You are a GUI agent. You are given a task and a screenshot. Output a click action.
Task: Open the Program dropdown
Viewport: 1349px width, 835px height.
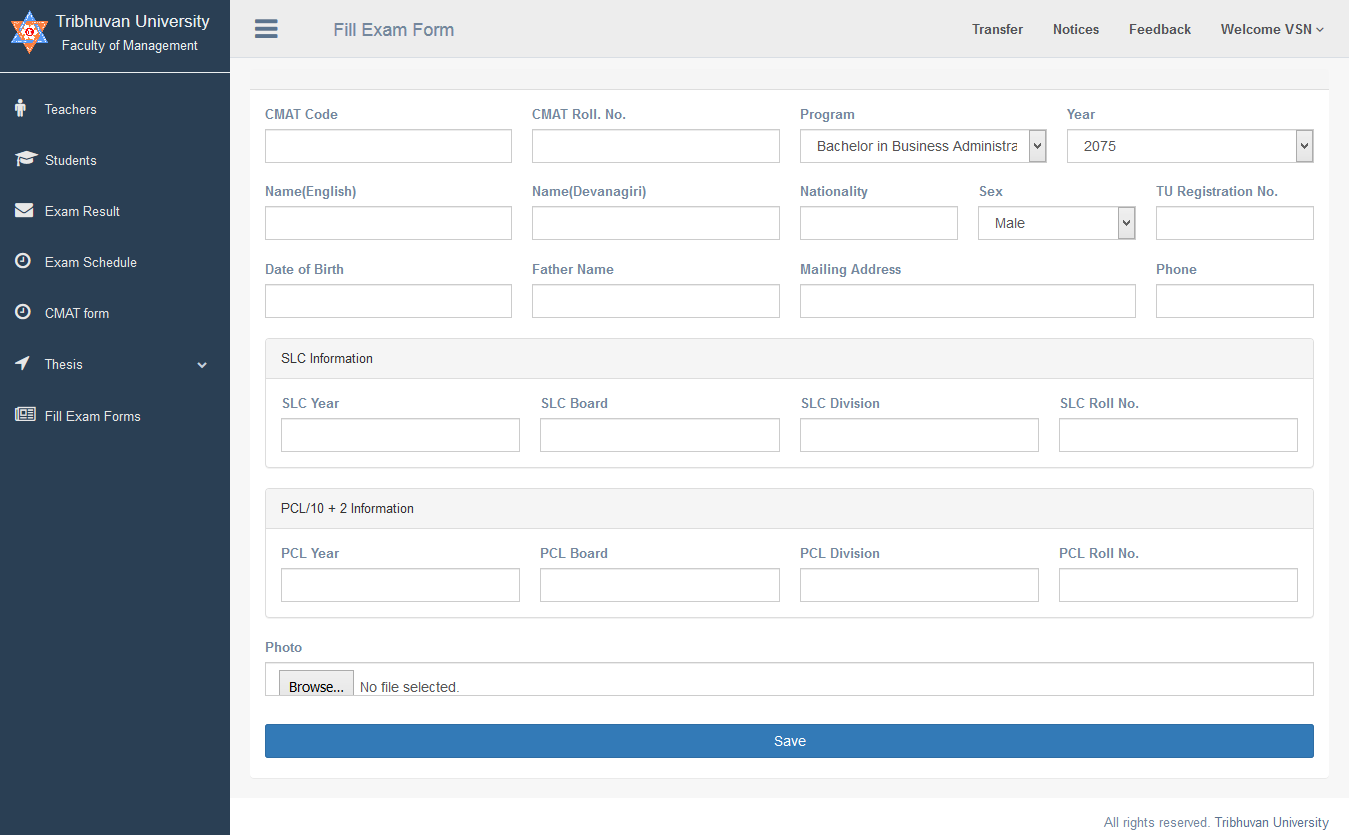(x=922, y=146)
